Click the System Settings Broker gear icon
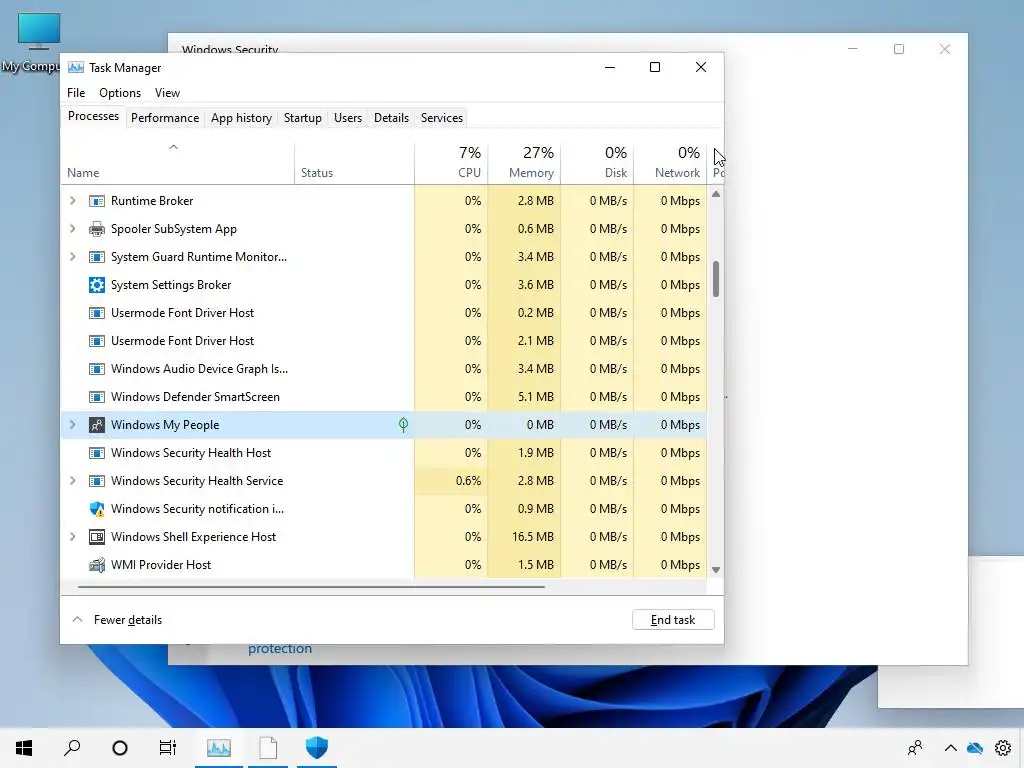 point(97,285)
